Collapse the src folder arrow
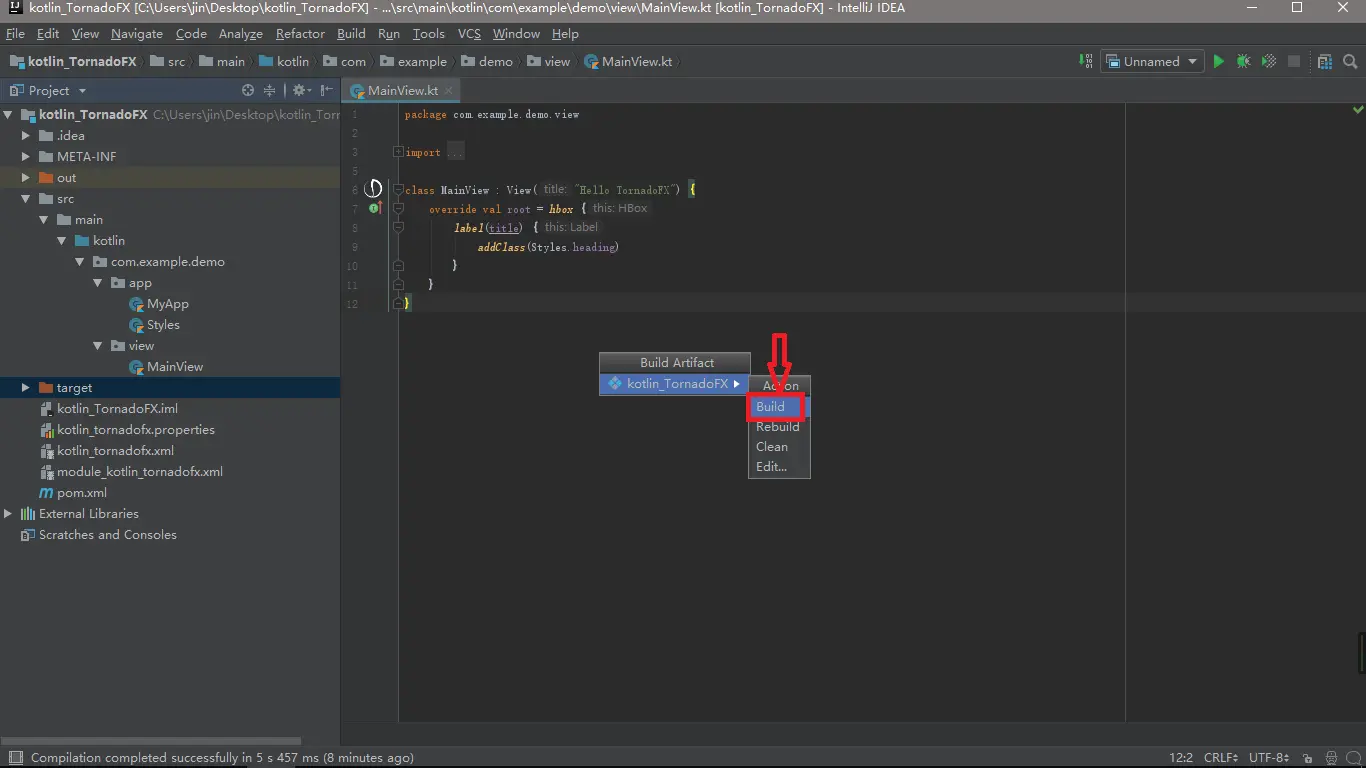 [26, 199]
